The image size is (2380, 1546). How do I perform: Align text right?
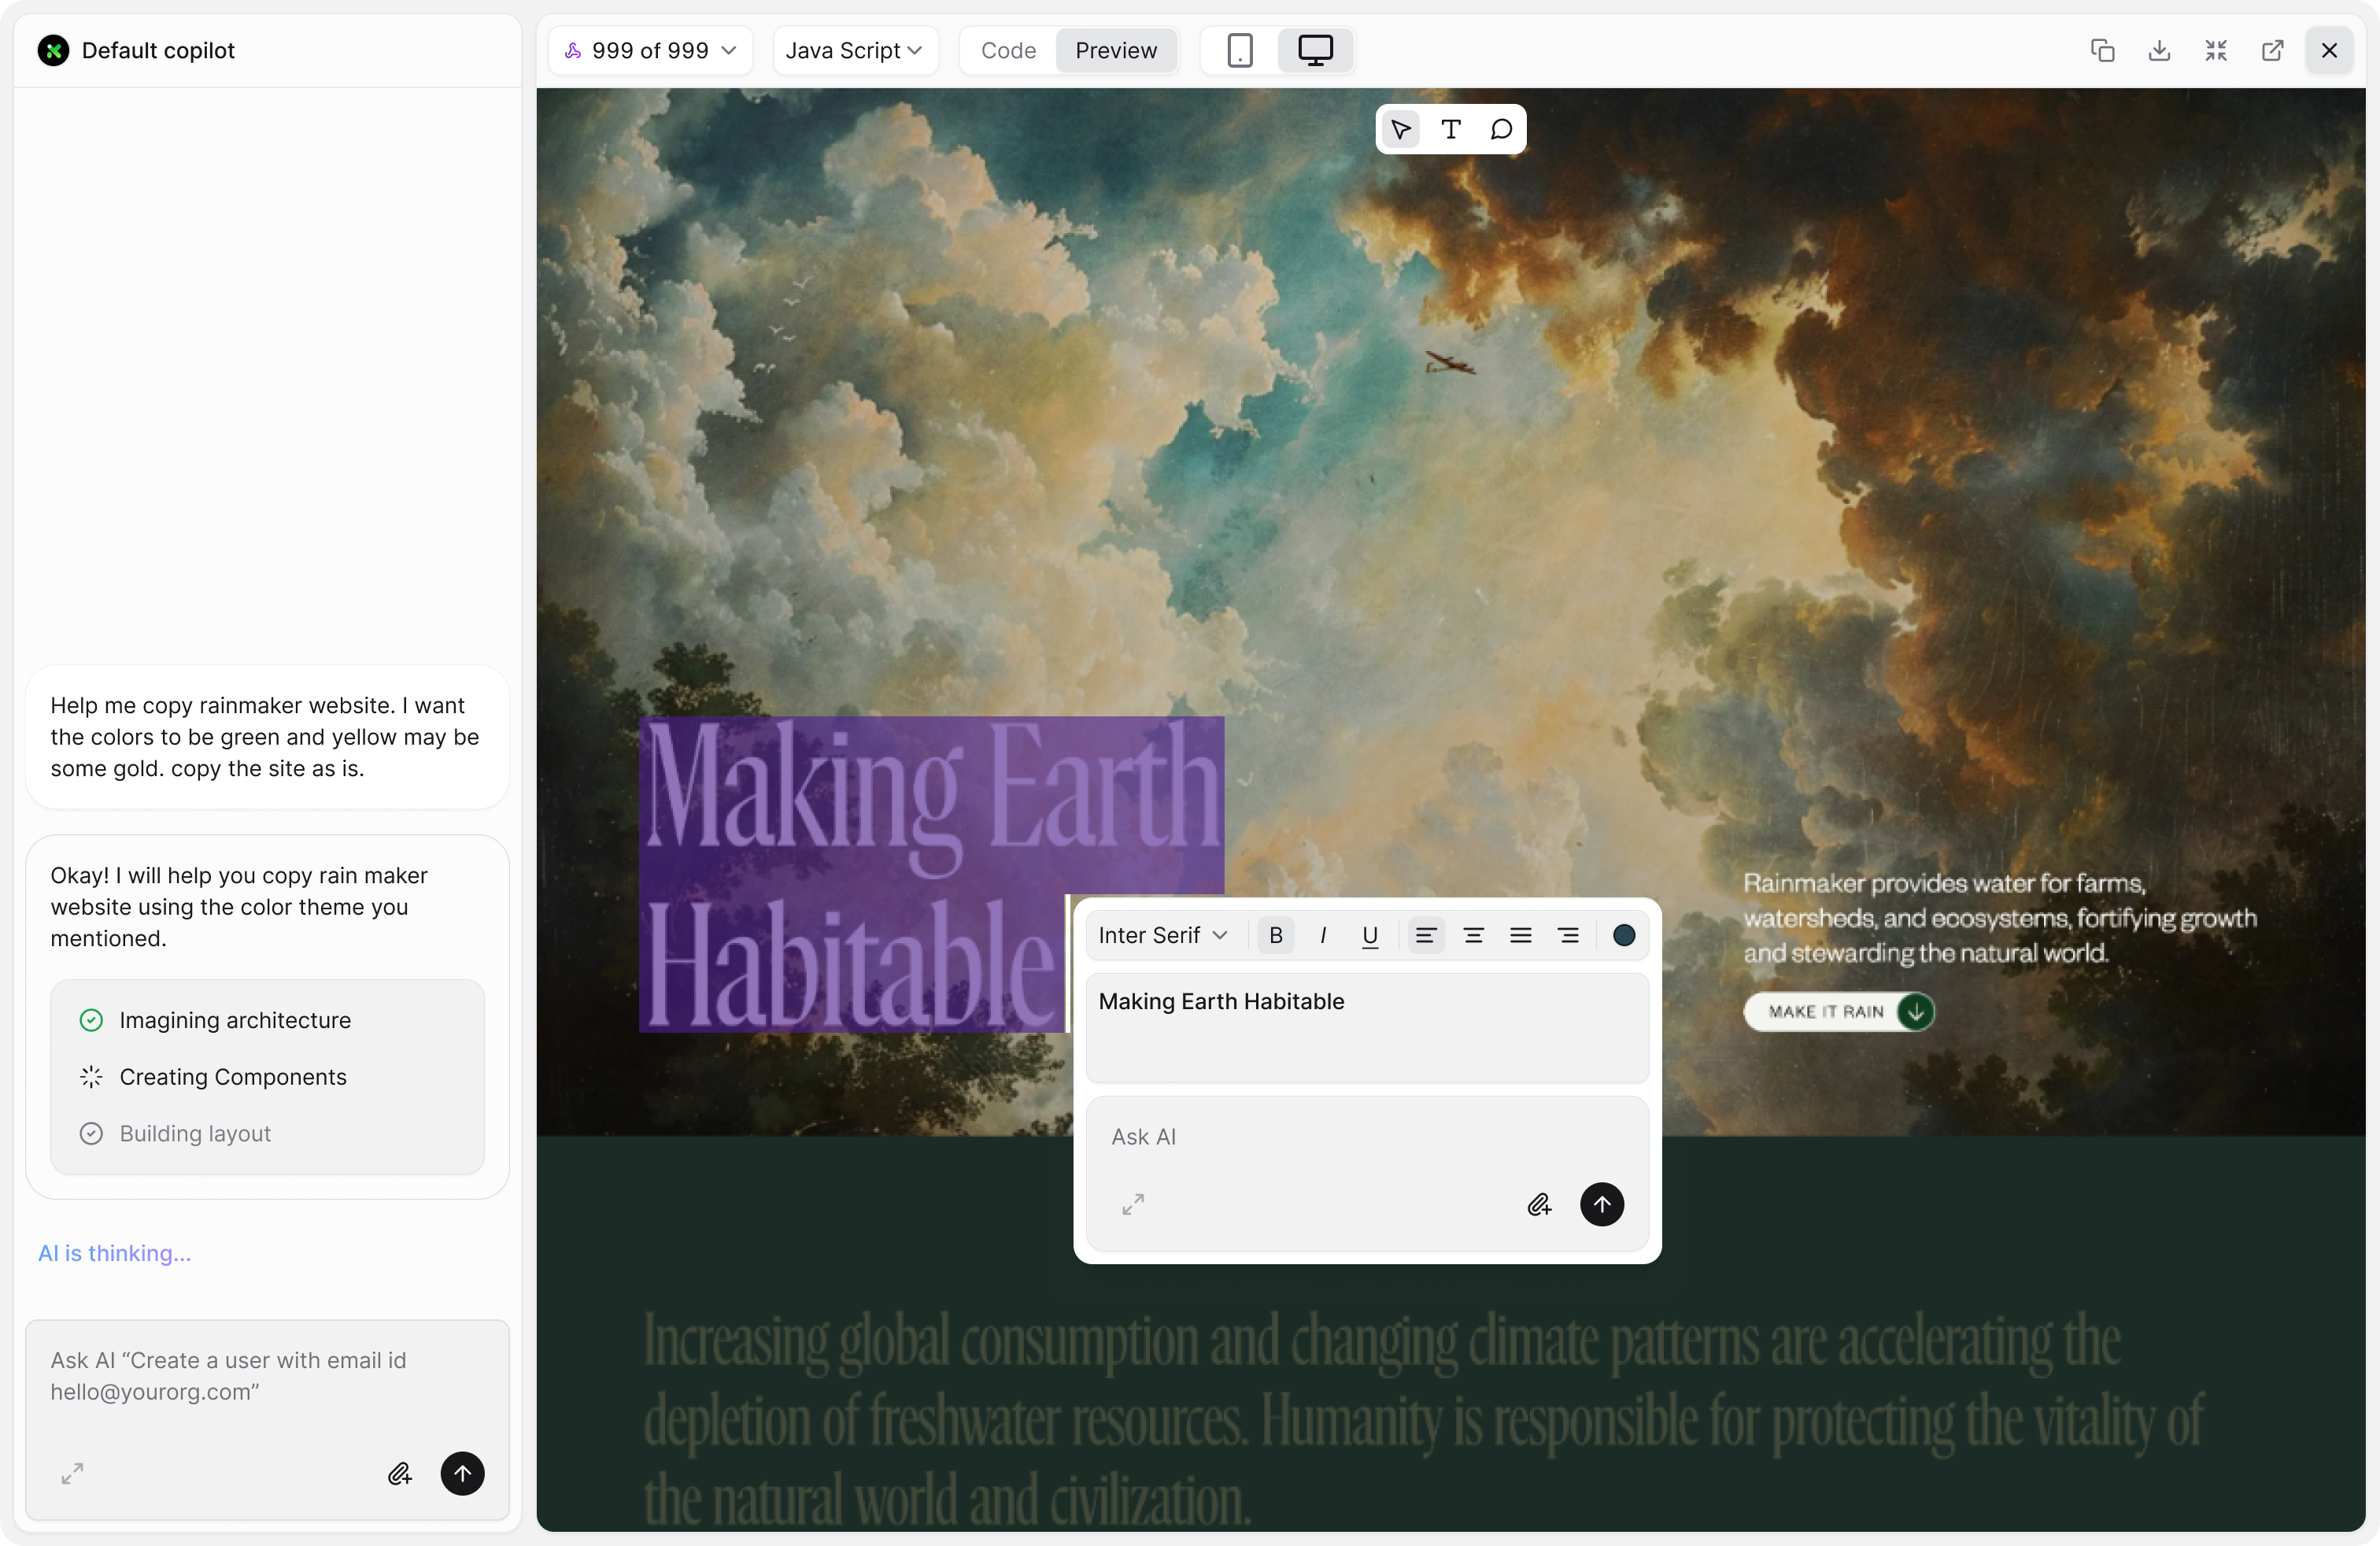(x=1568, y=935)
